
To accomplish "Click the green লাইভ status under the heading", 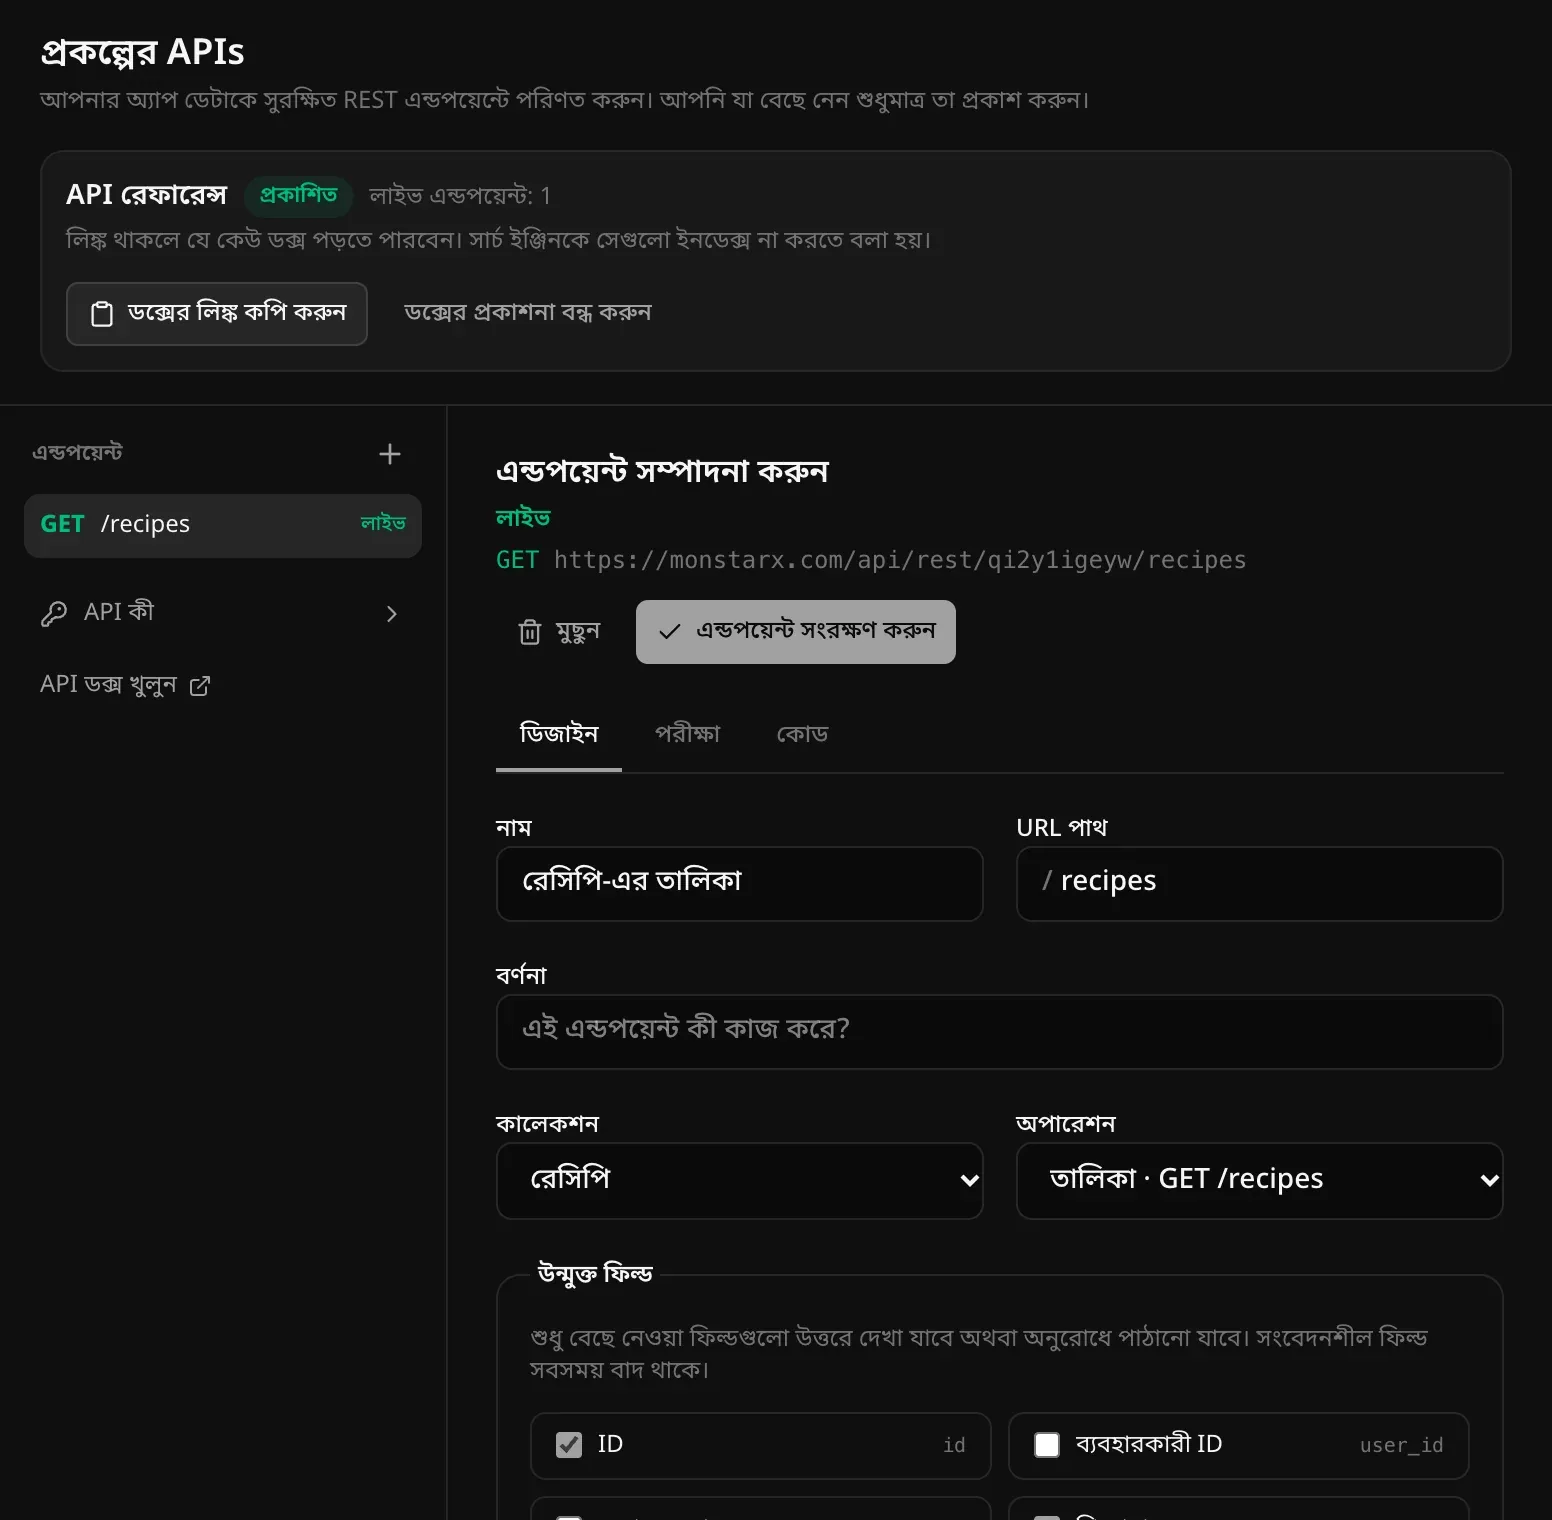I will click(523, 518).
